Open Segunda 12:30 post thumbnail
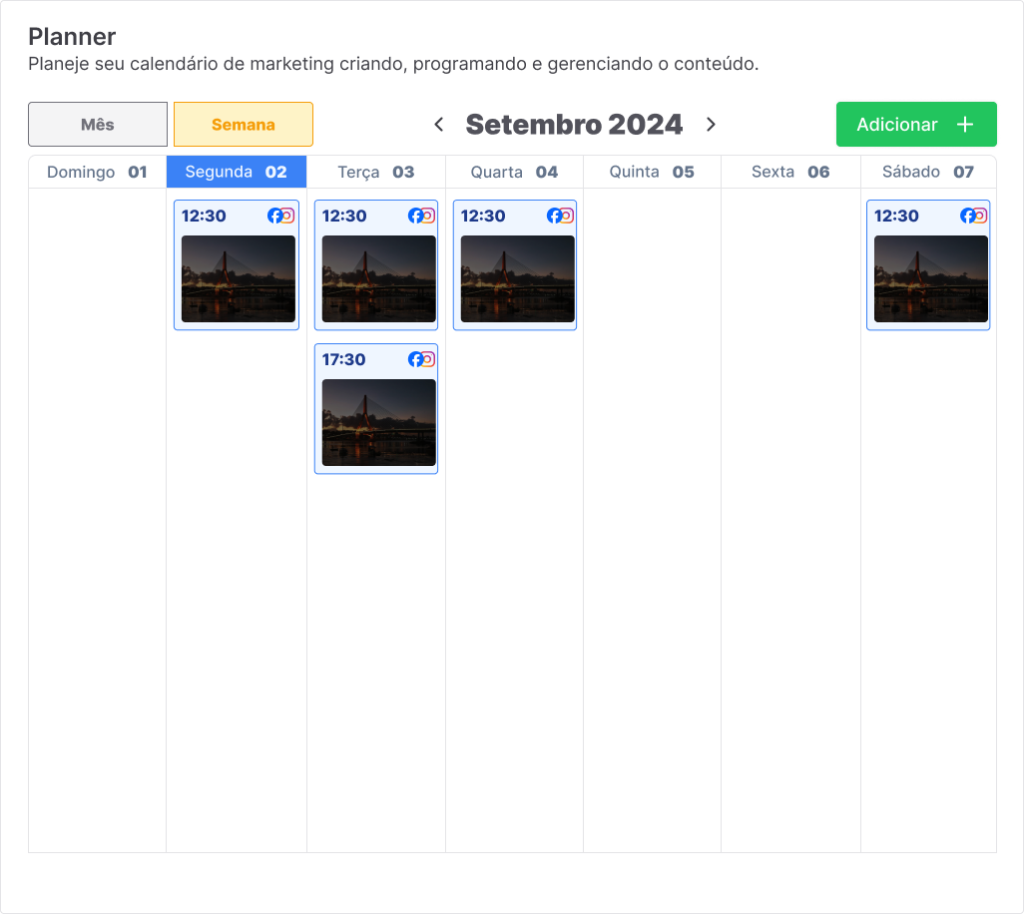This screenshot has width=1024, height=914. (x=238, y=278)
